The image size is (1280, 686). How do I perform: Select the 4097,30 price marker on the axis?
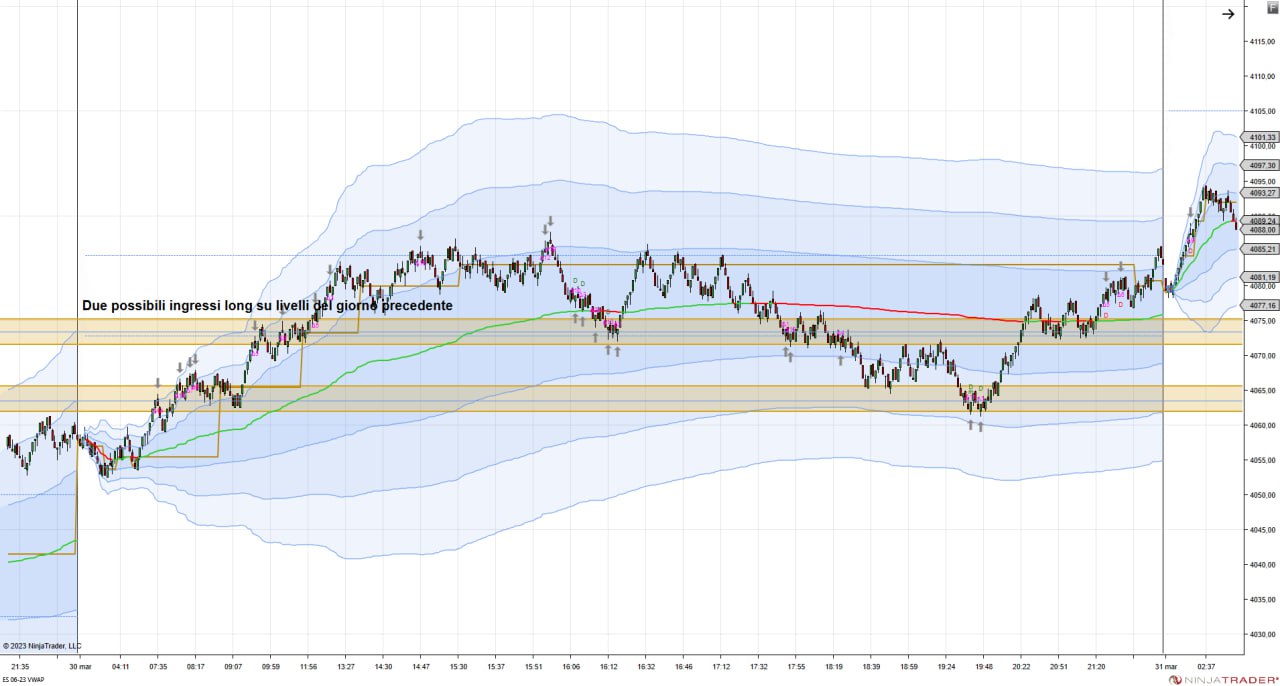(1261, 165)
